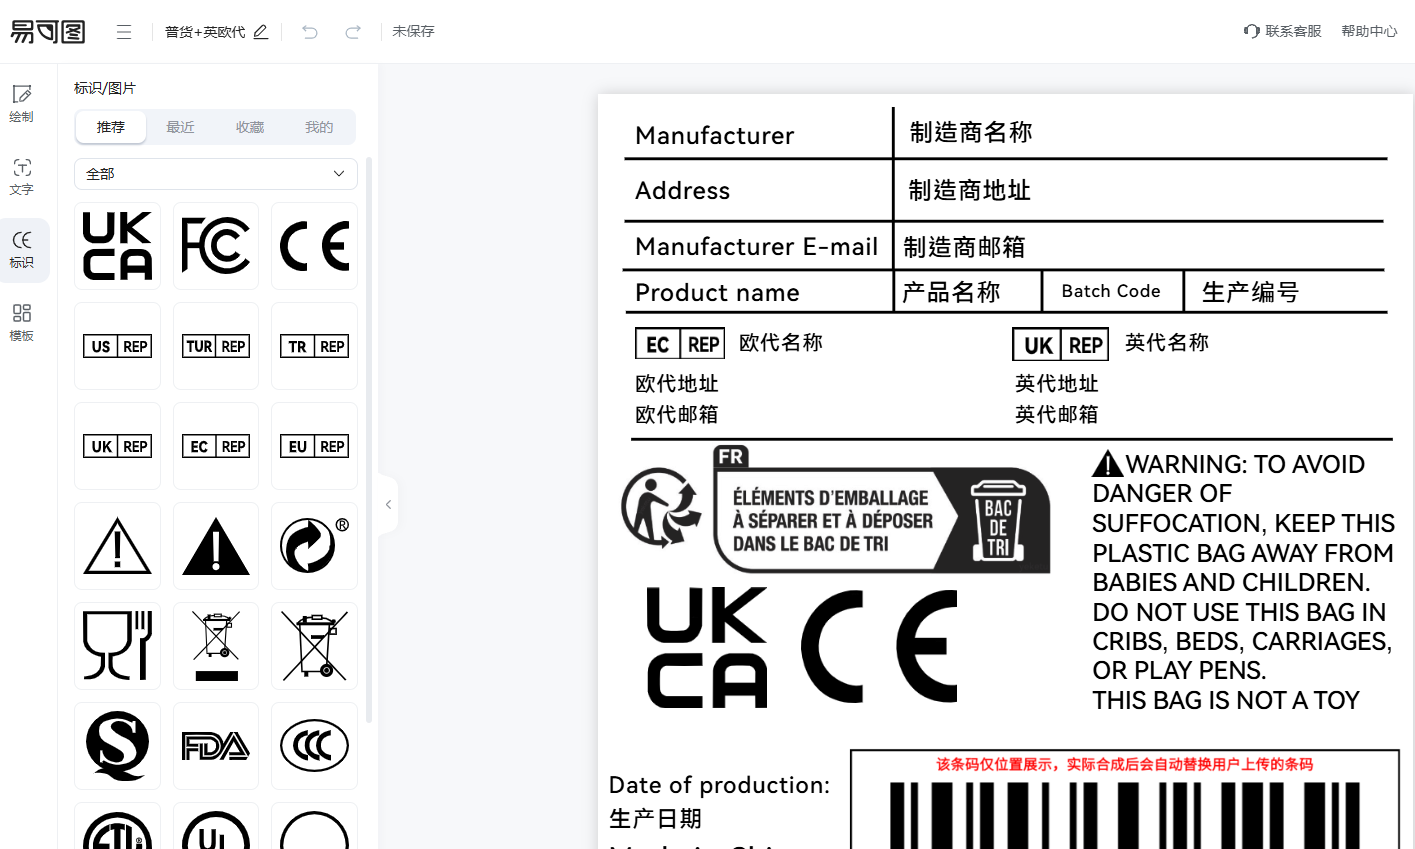Screen dimensions: 1415x849
Task: Add the EU REP symbol
Action: click(314, 446)
